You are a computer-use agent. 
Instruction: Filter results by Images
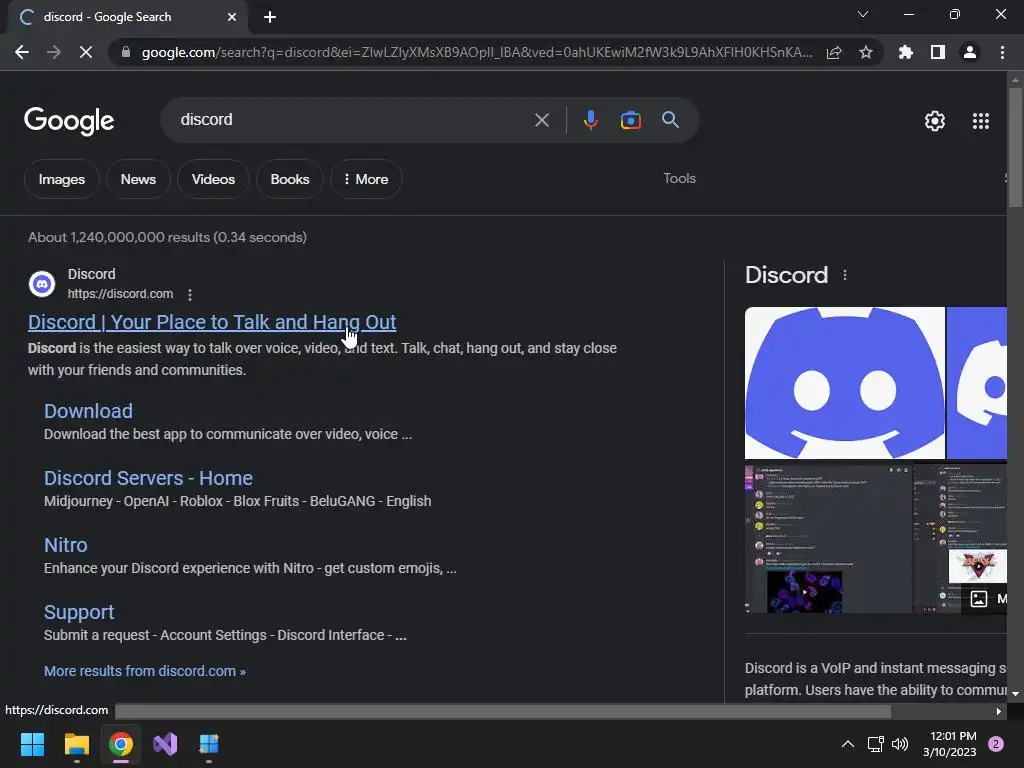(x=61, y=179)
